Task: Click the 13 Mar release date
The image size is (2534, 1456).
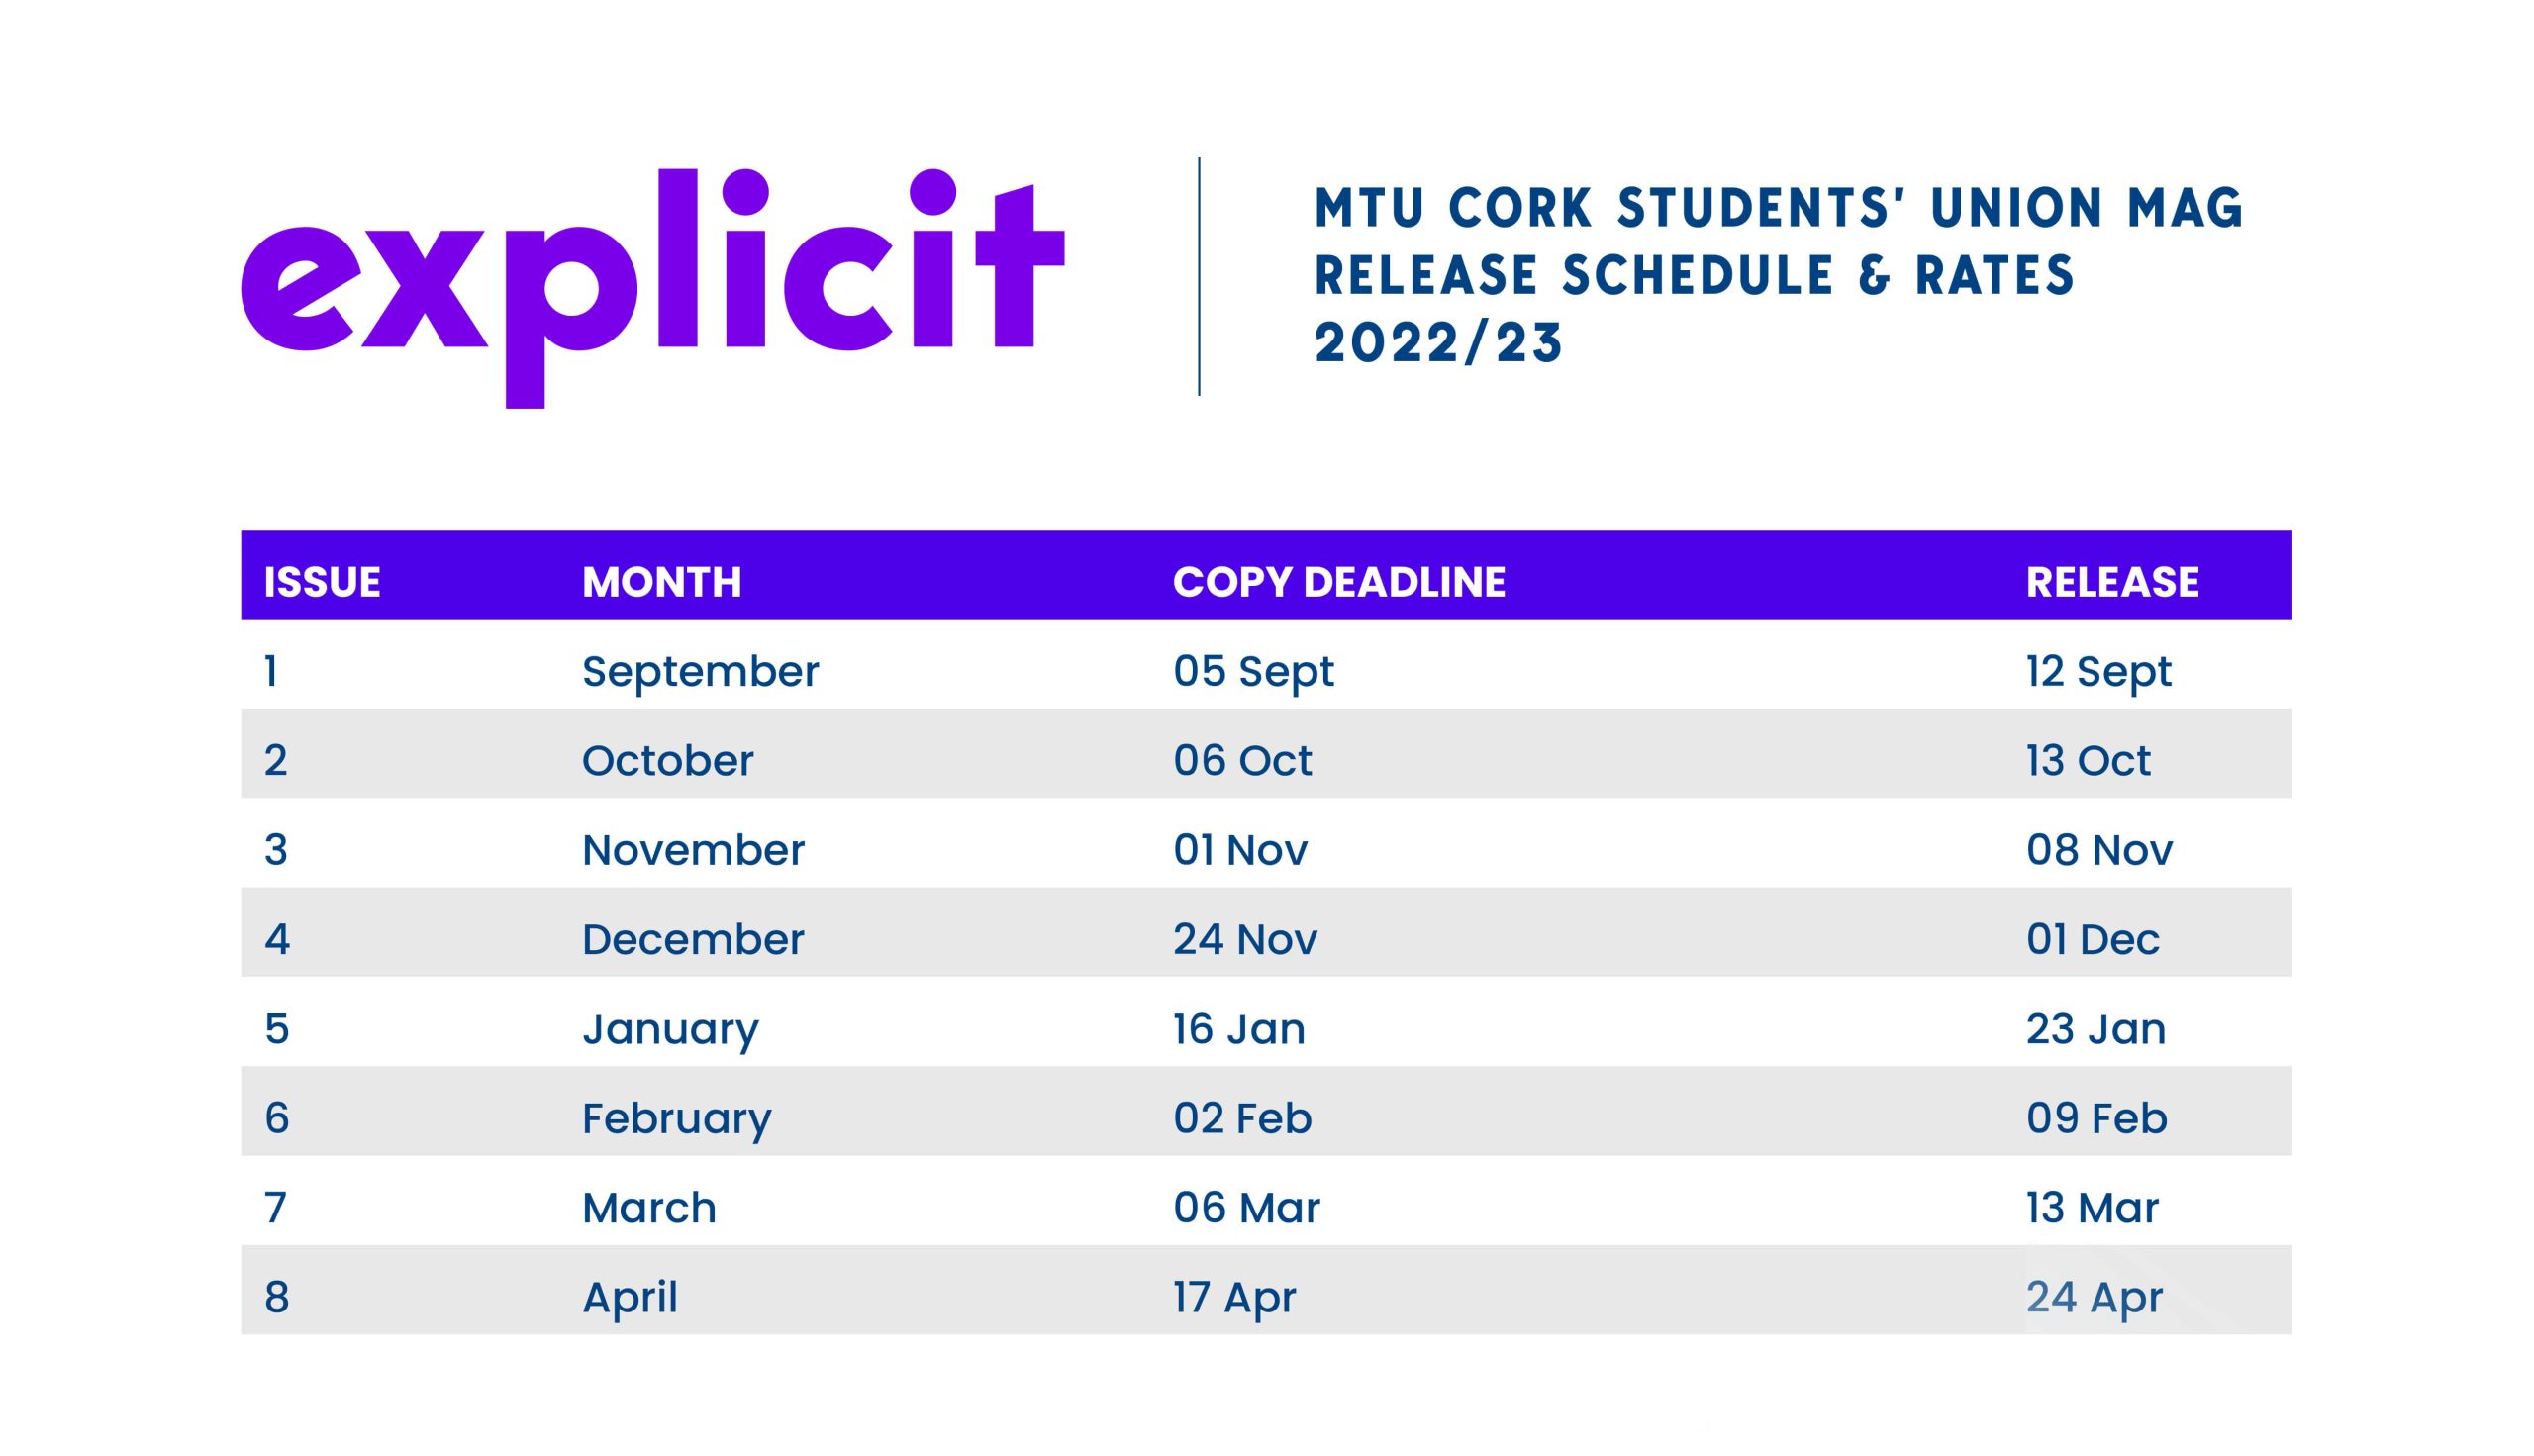Action: click(2092, 1208)
